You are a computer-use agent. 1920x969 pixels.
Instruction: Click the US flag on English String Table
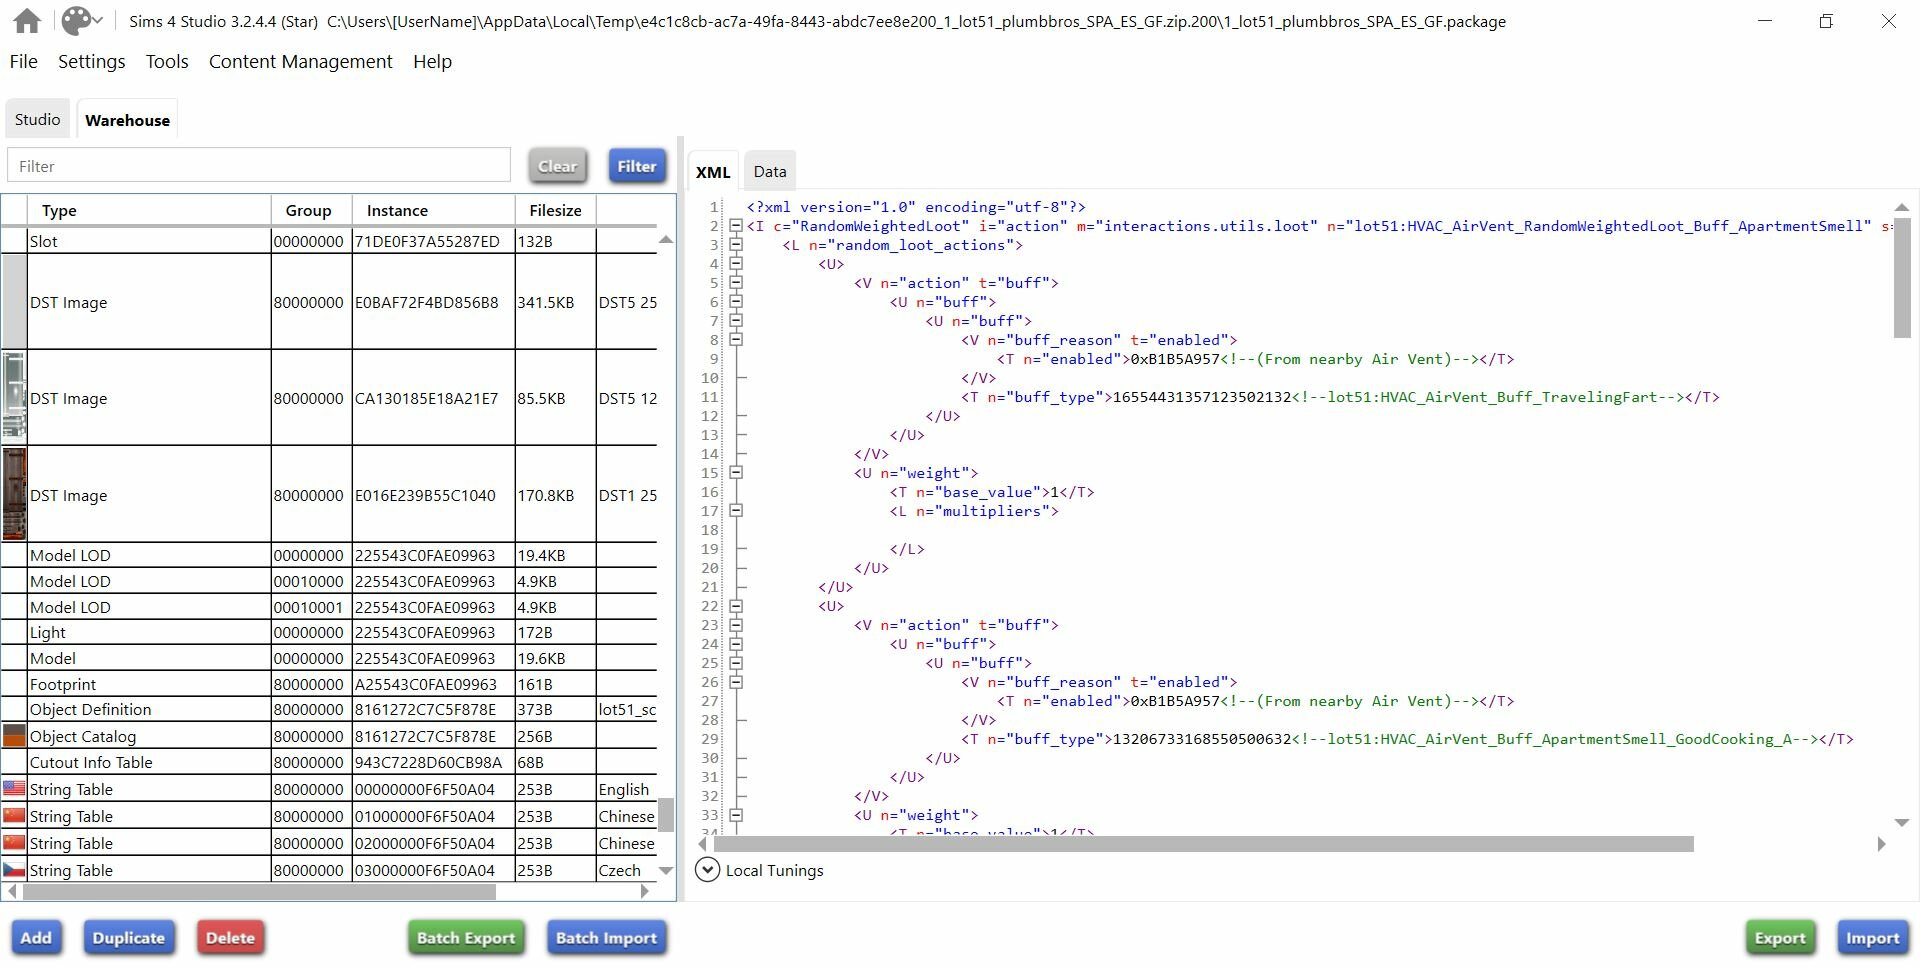(14, 789)
